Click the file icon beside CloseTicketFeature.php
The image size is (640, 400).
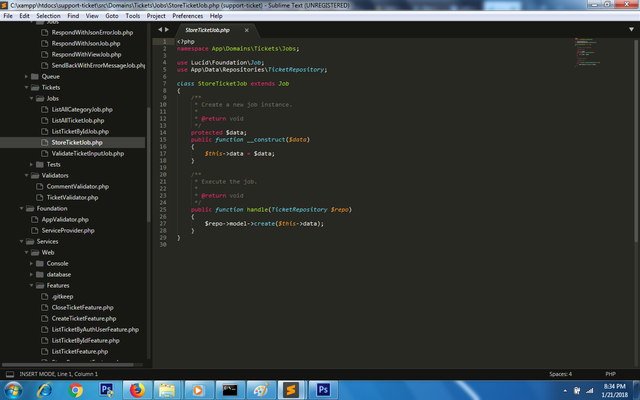point(44,308)
